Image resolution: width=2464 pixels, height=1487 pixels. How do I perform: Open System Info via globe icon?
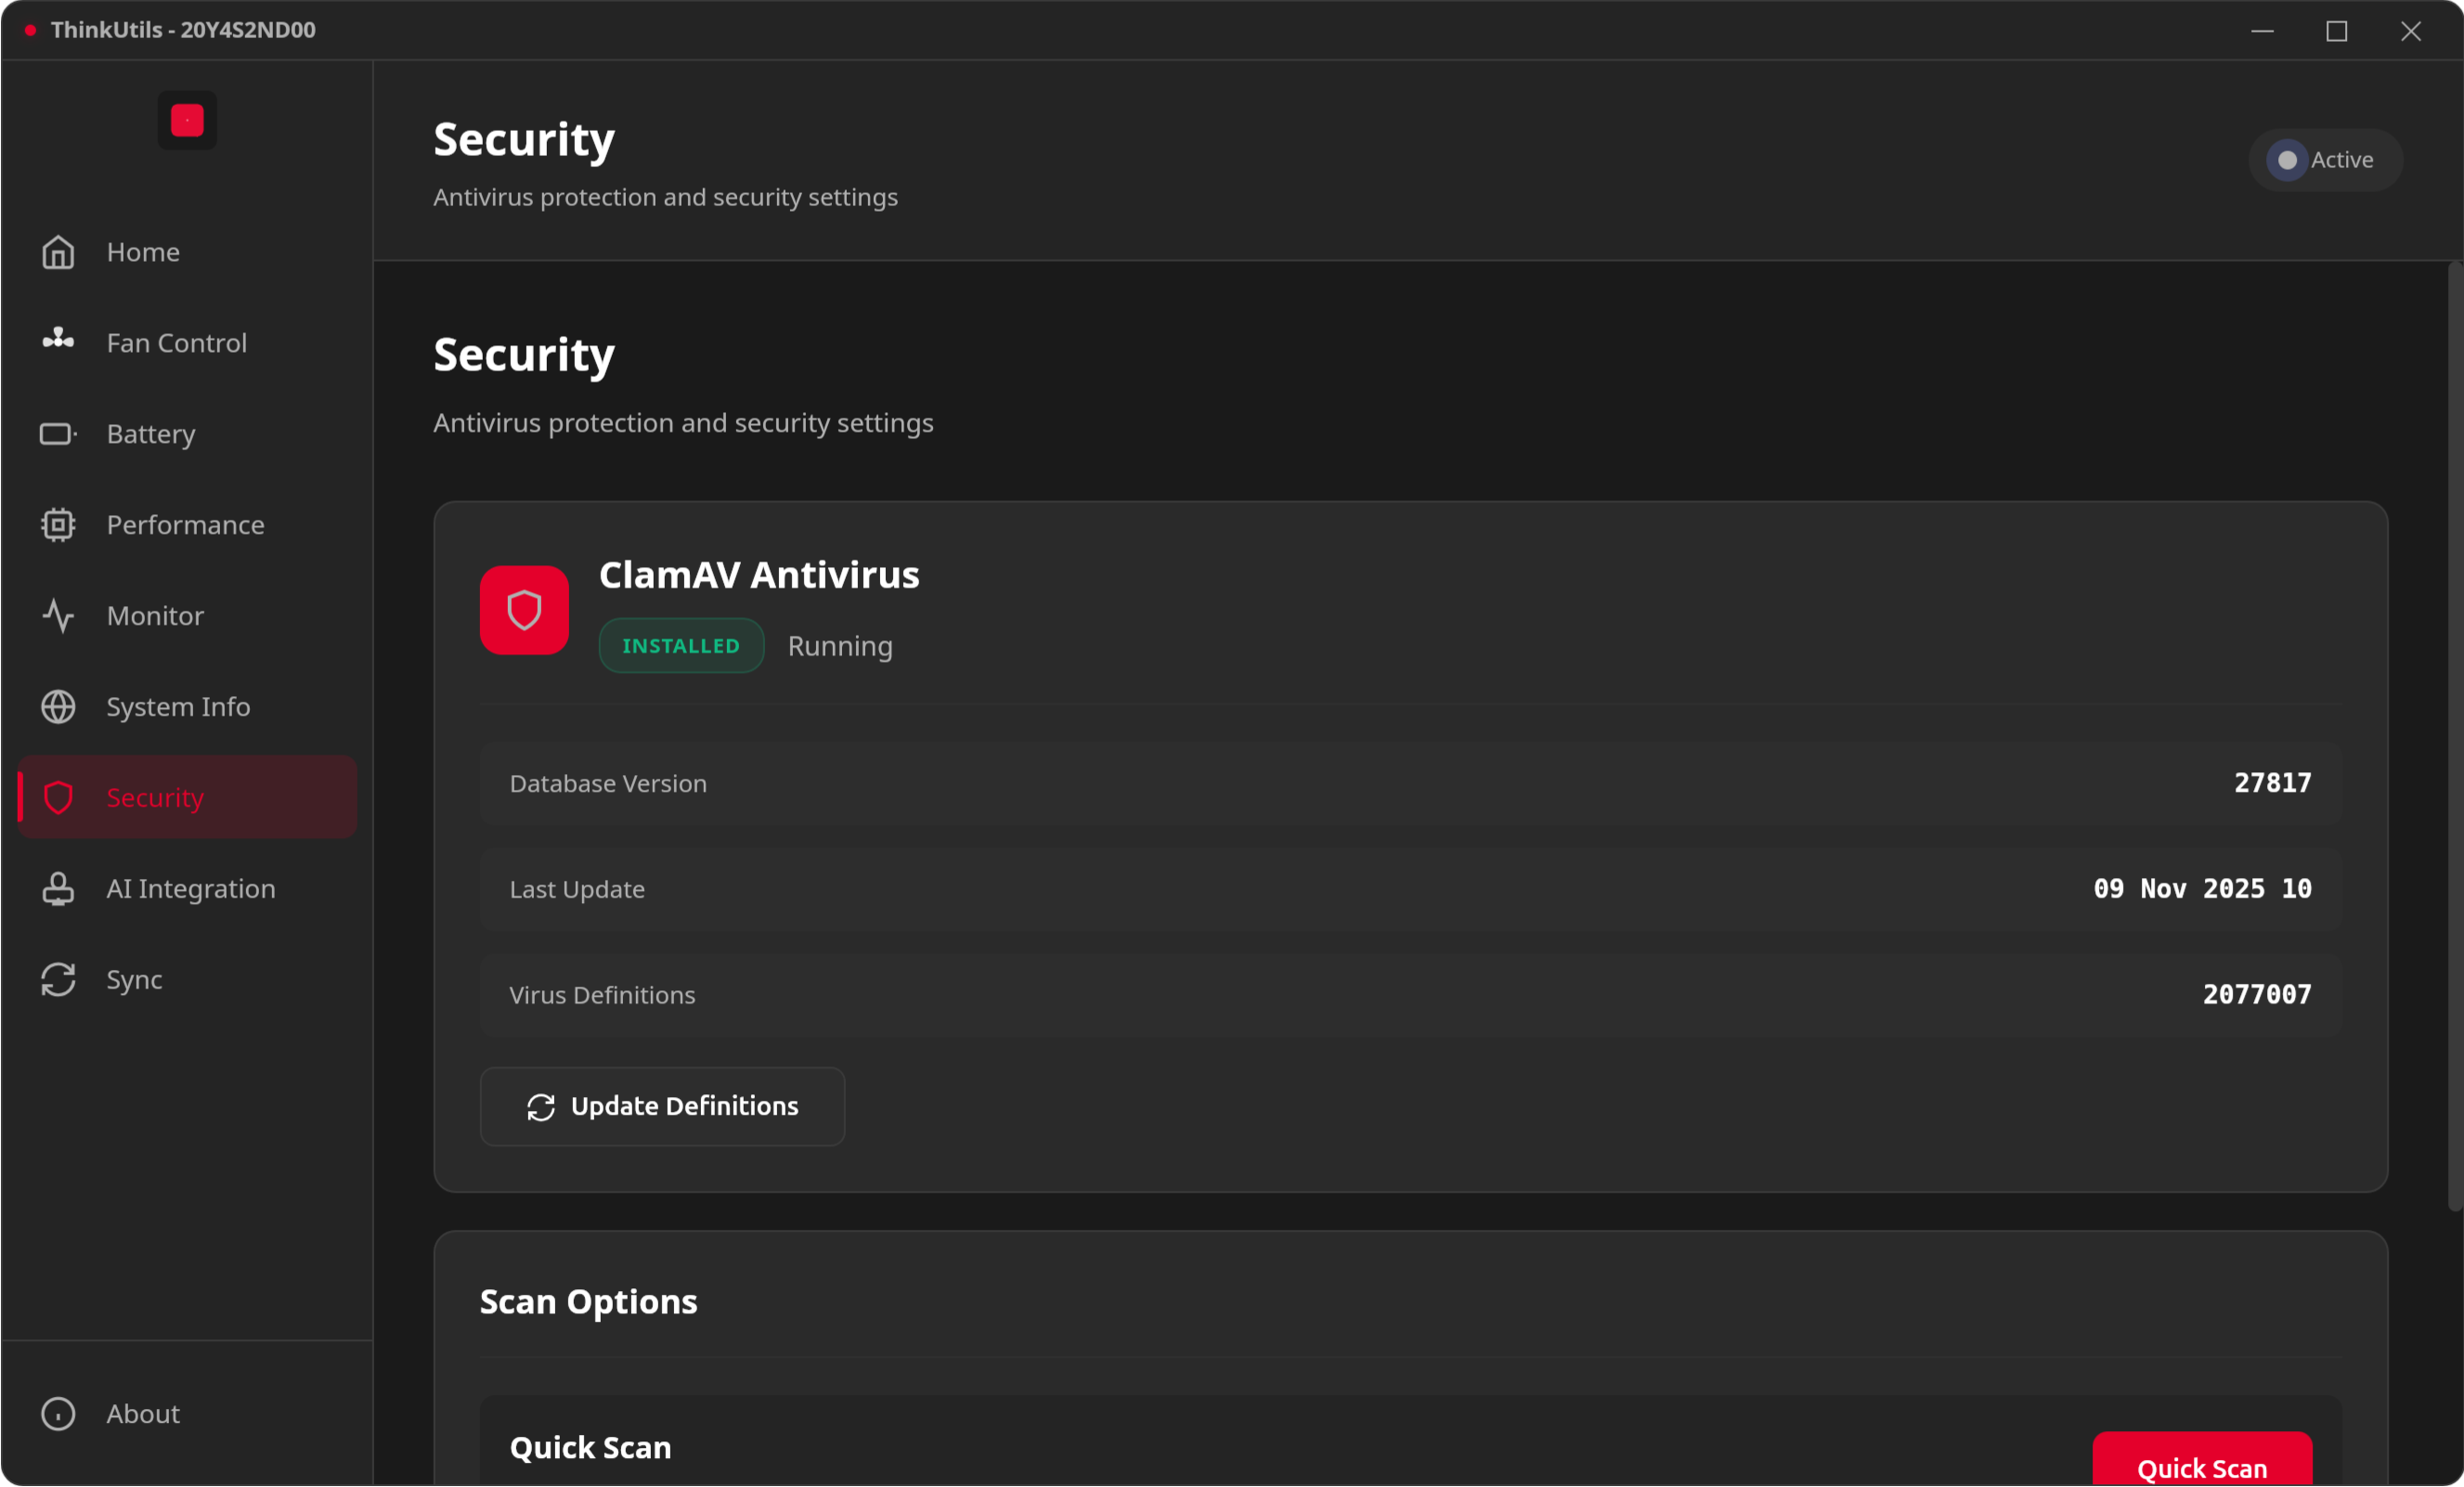pyautogui.click(x=58, y=706)
